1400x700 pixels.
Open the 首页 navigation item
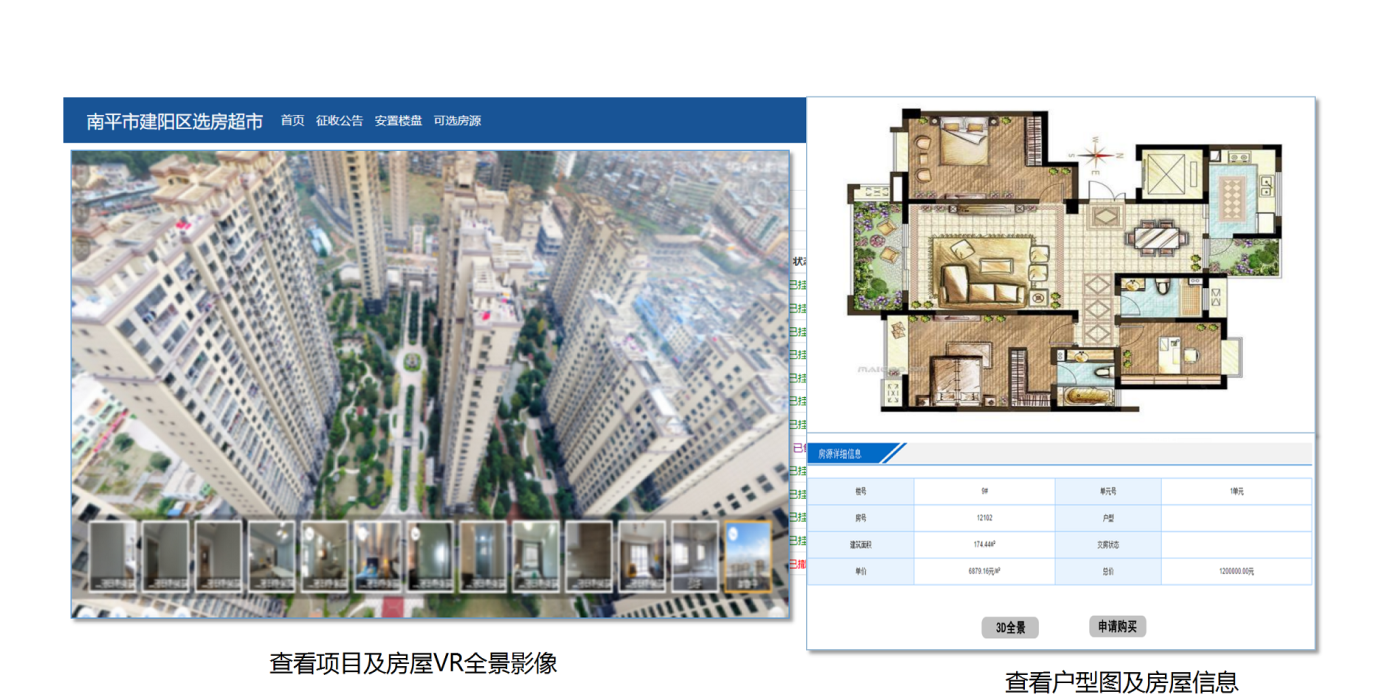point(292,121)
